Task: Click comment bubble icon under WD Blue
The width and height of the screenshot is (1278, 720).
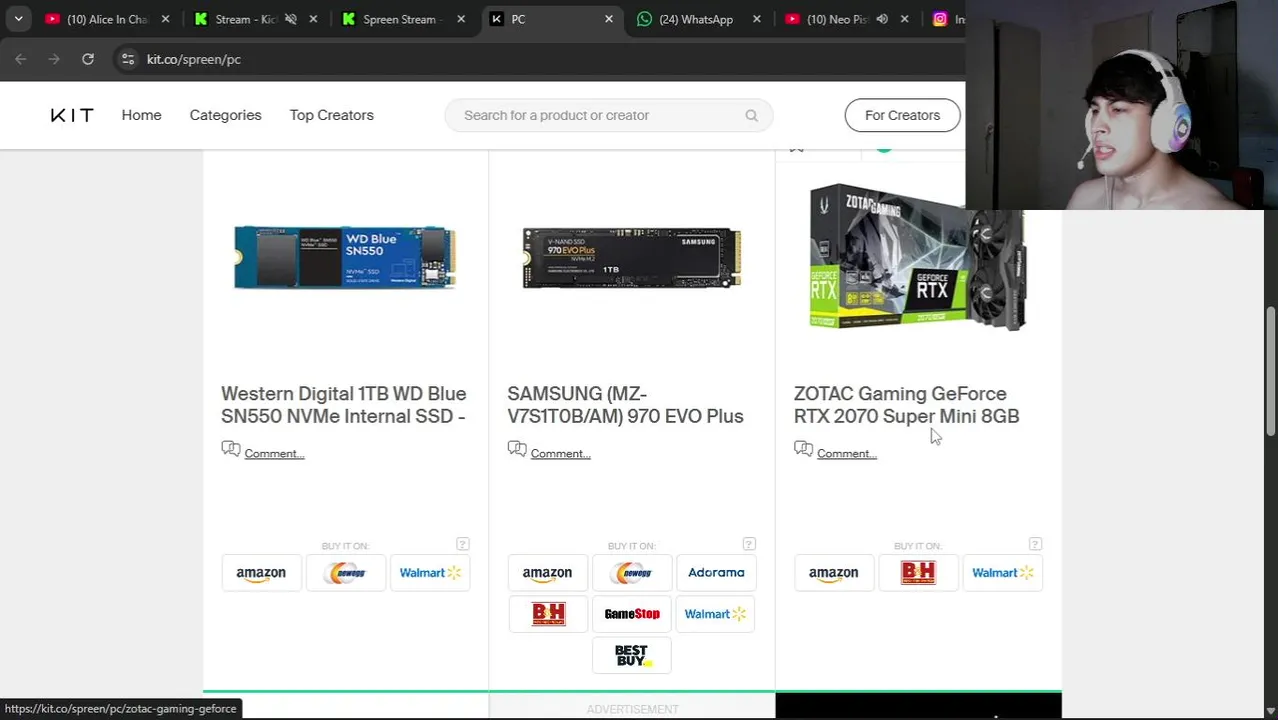Action: coord(231,450)
